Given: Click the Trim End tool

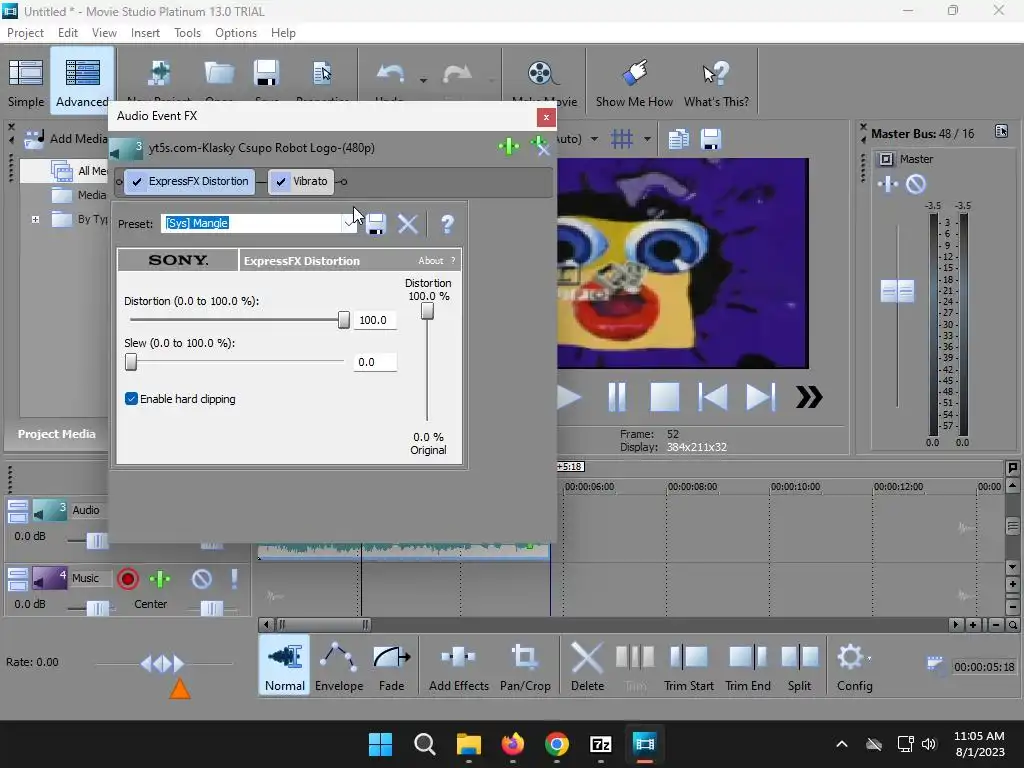Looking at the screenshot, I should (x=748, y=666).
